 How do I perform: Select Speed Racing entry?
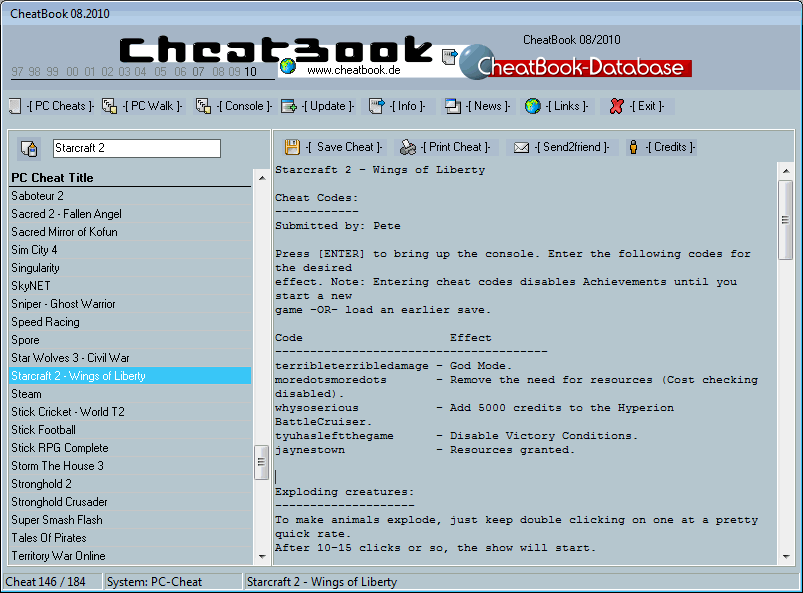click(x=131, y=322)
